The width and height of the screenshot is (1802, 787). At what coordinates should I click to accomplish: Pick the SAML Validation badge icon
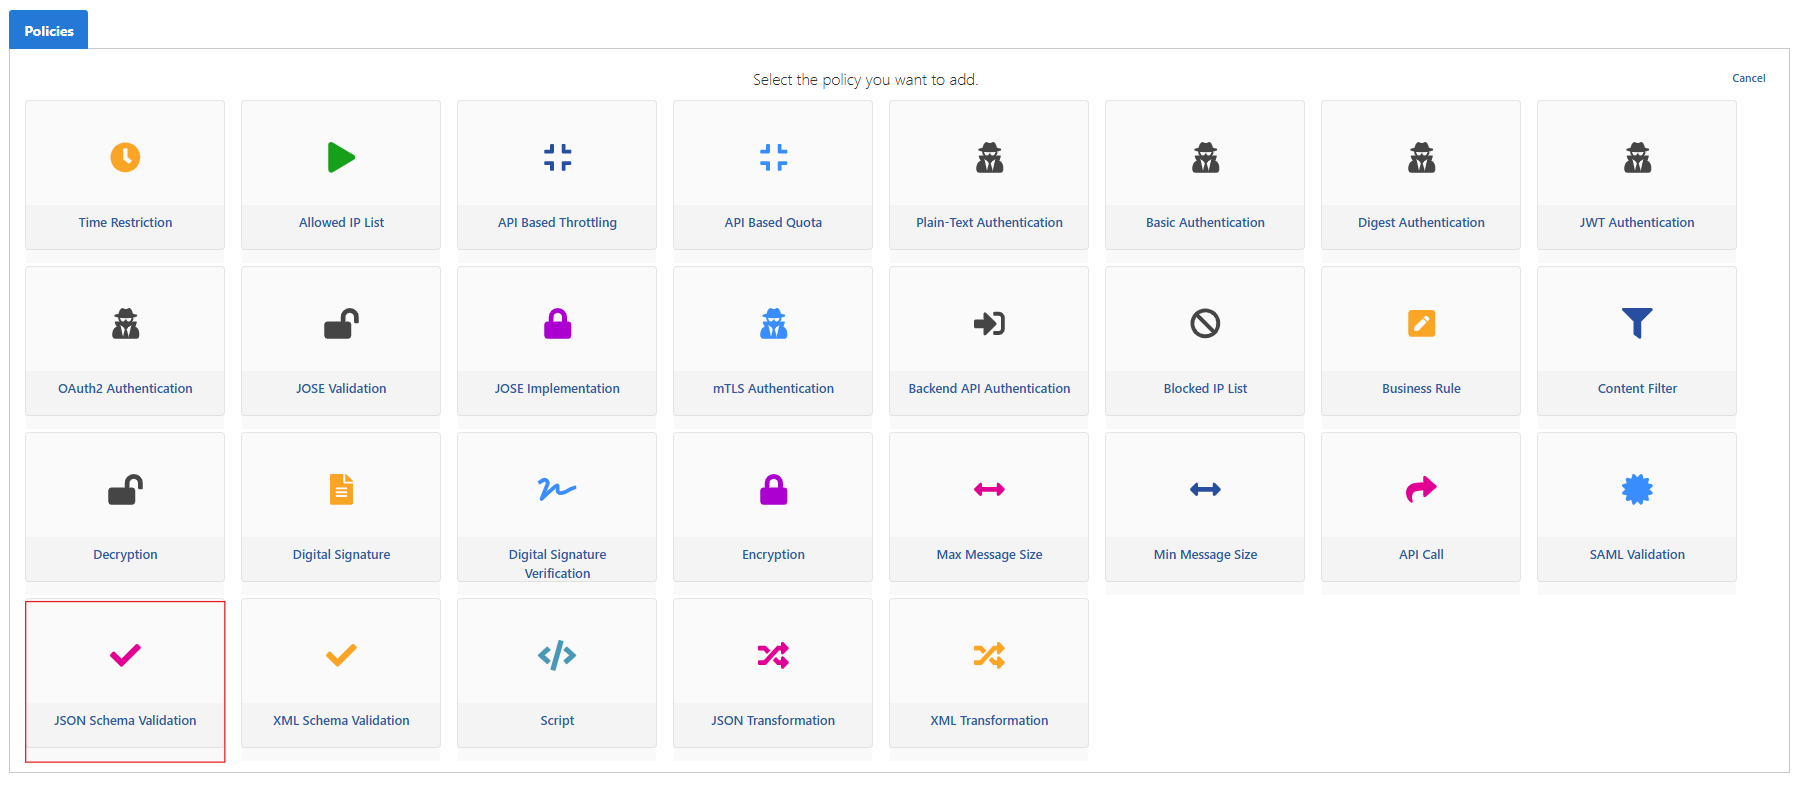pyautogui.click(x=1637, y=489)
